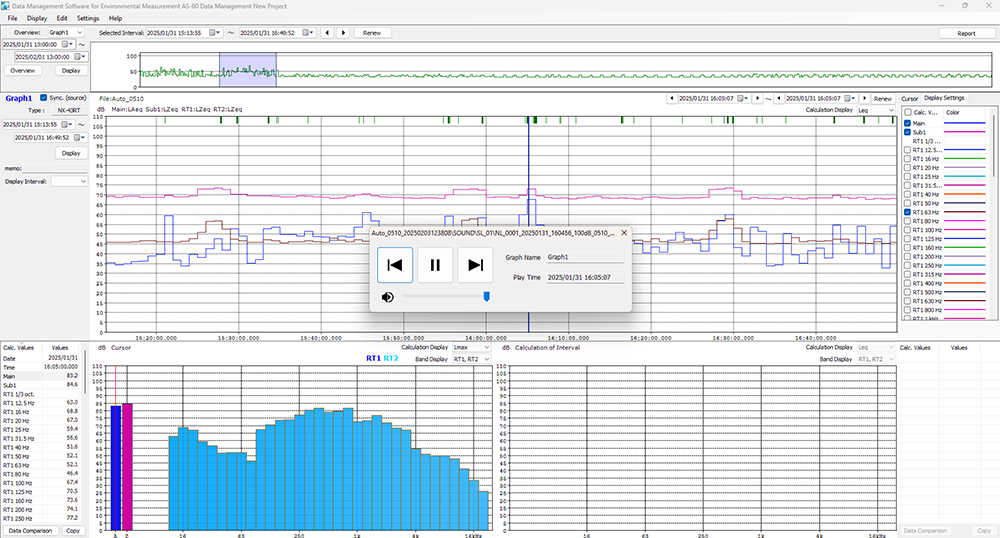Viewport: 1000px width, 538px height.
Task: Step cursor end time forward with right arrow
Action: [x=864, y=99]
